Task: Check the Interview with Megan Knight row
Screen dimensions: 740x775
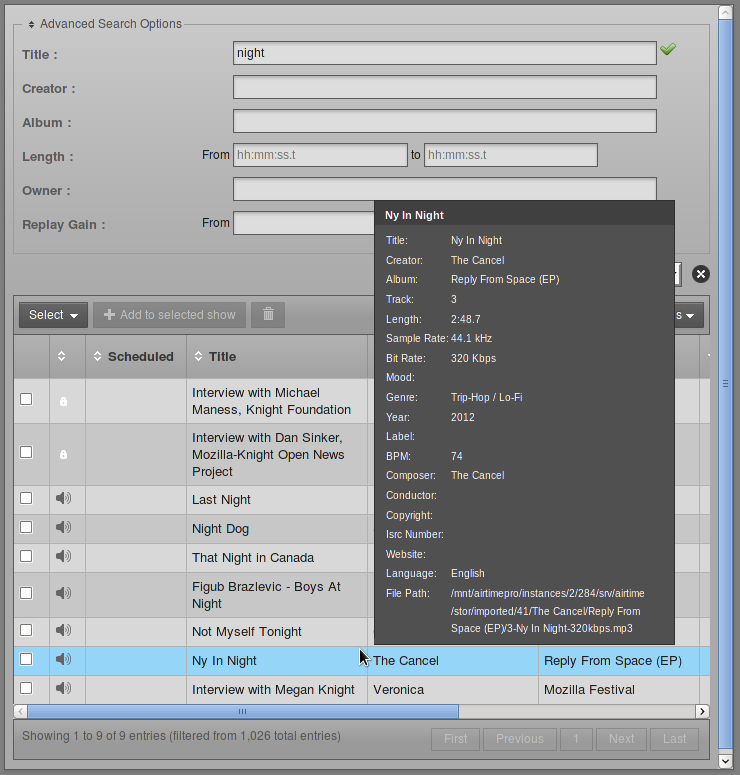Action: (26, 689)
